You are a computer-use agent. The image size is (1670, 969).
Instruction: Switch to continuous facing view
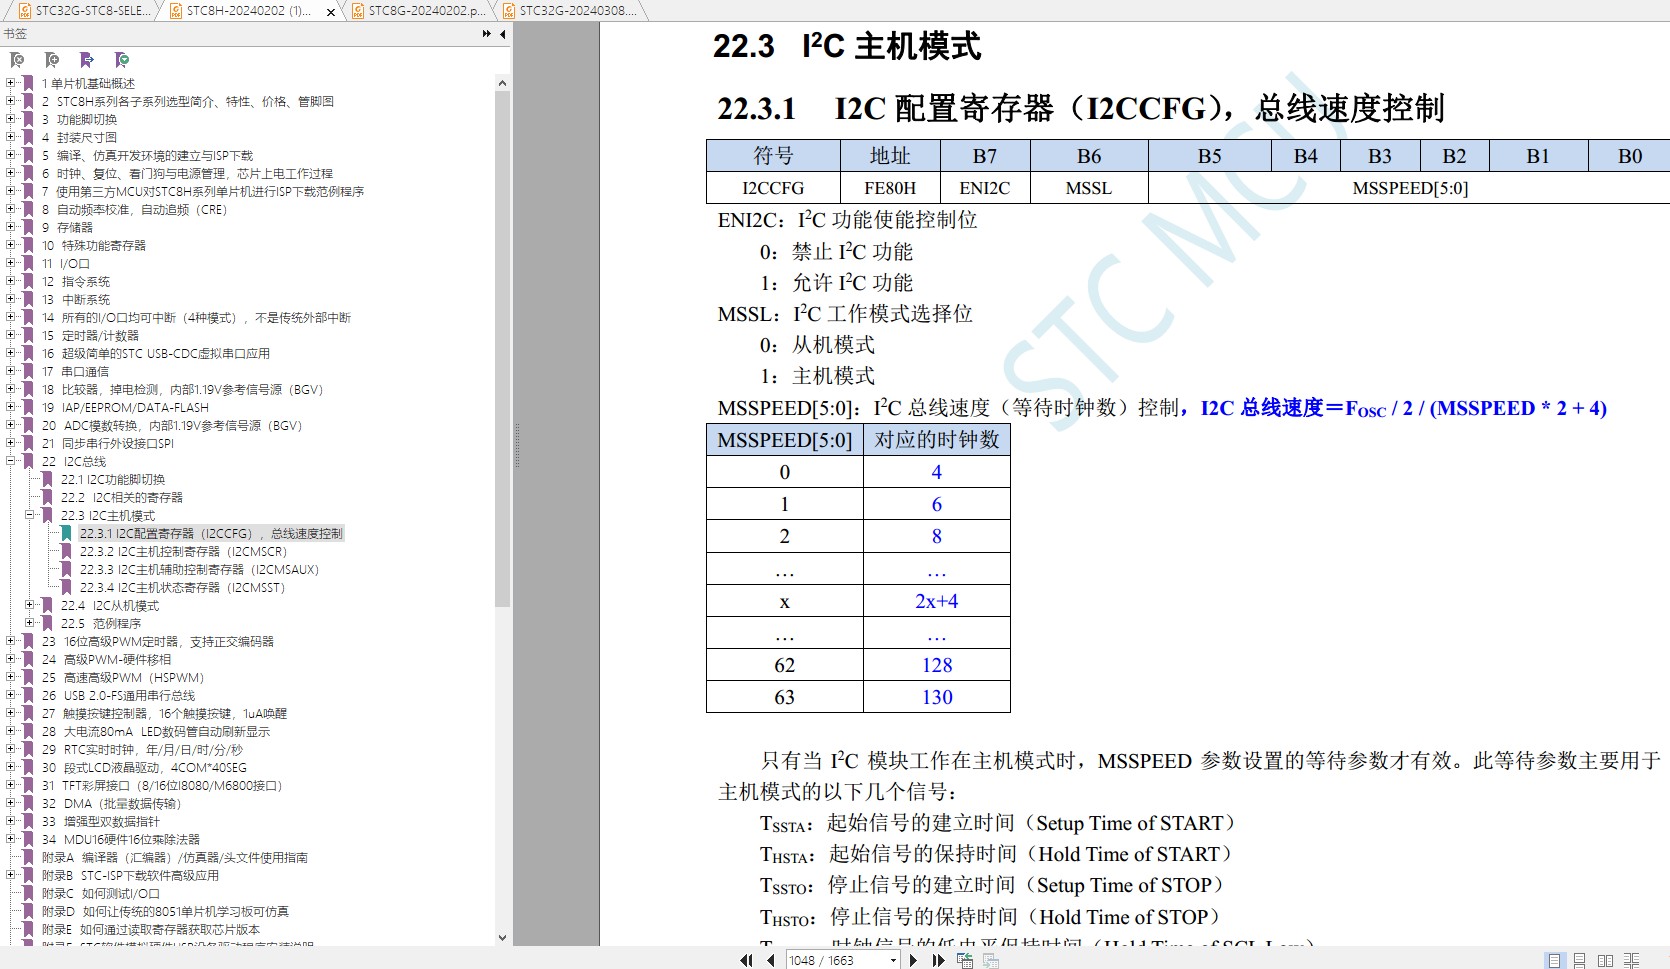tap(1631, 960)
